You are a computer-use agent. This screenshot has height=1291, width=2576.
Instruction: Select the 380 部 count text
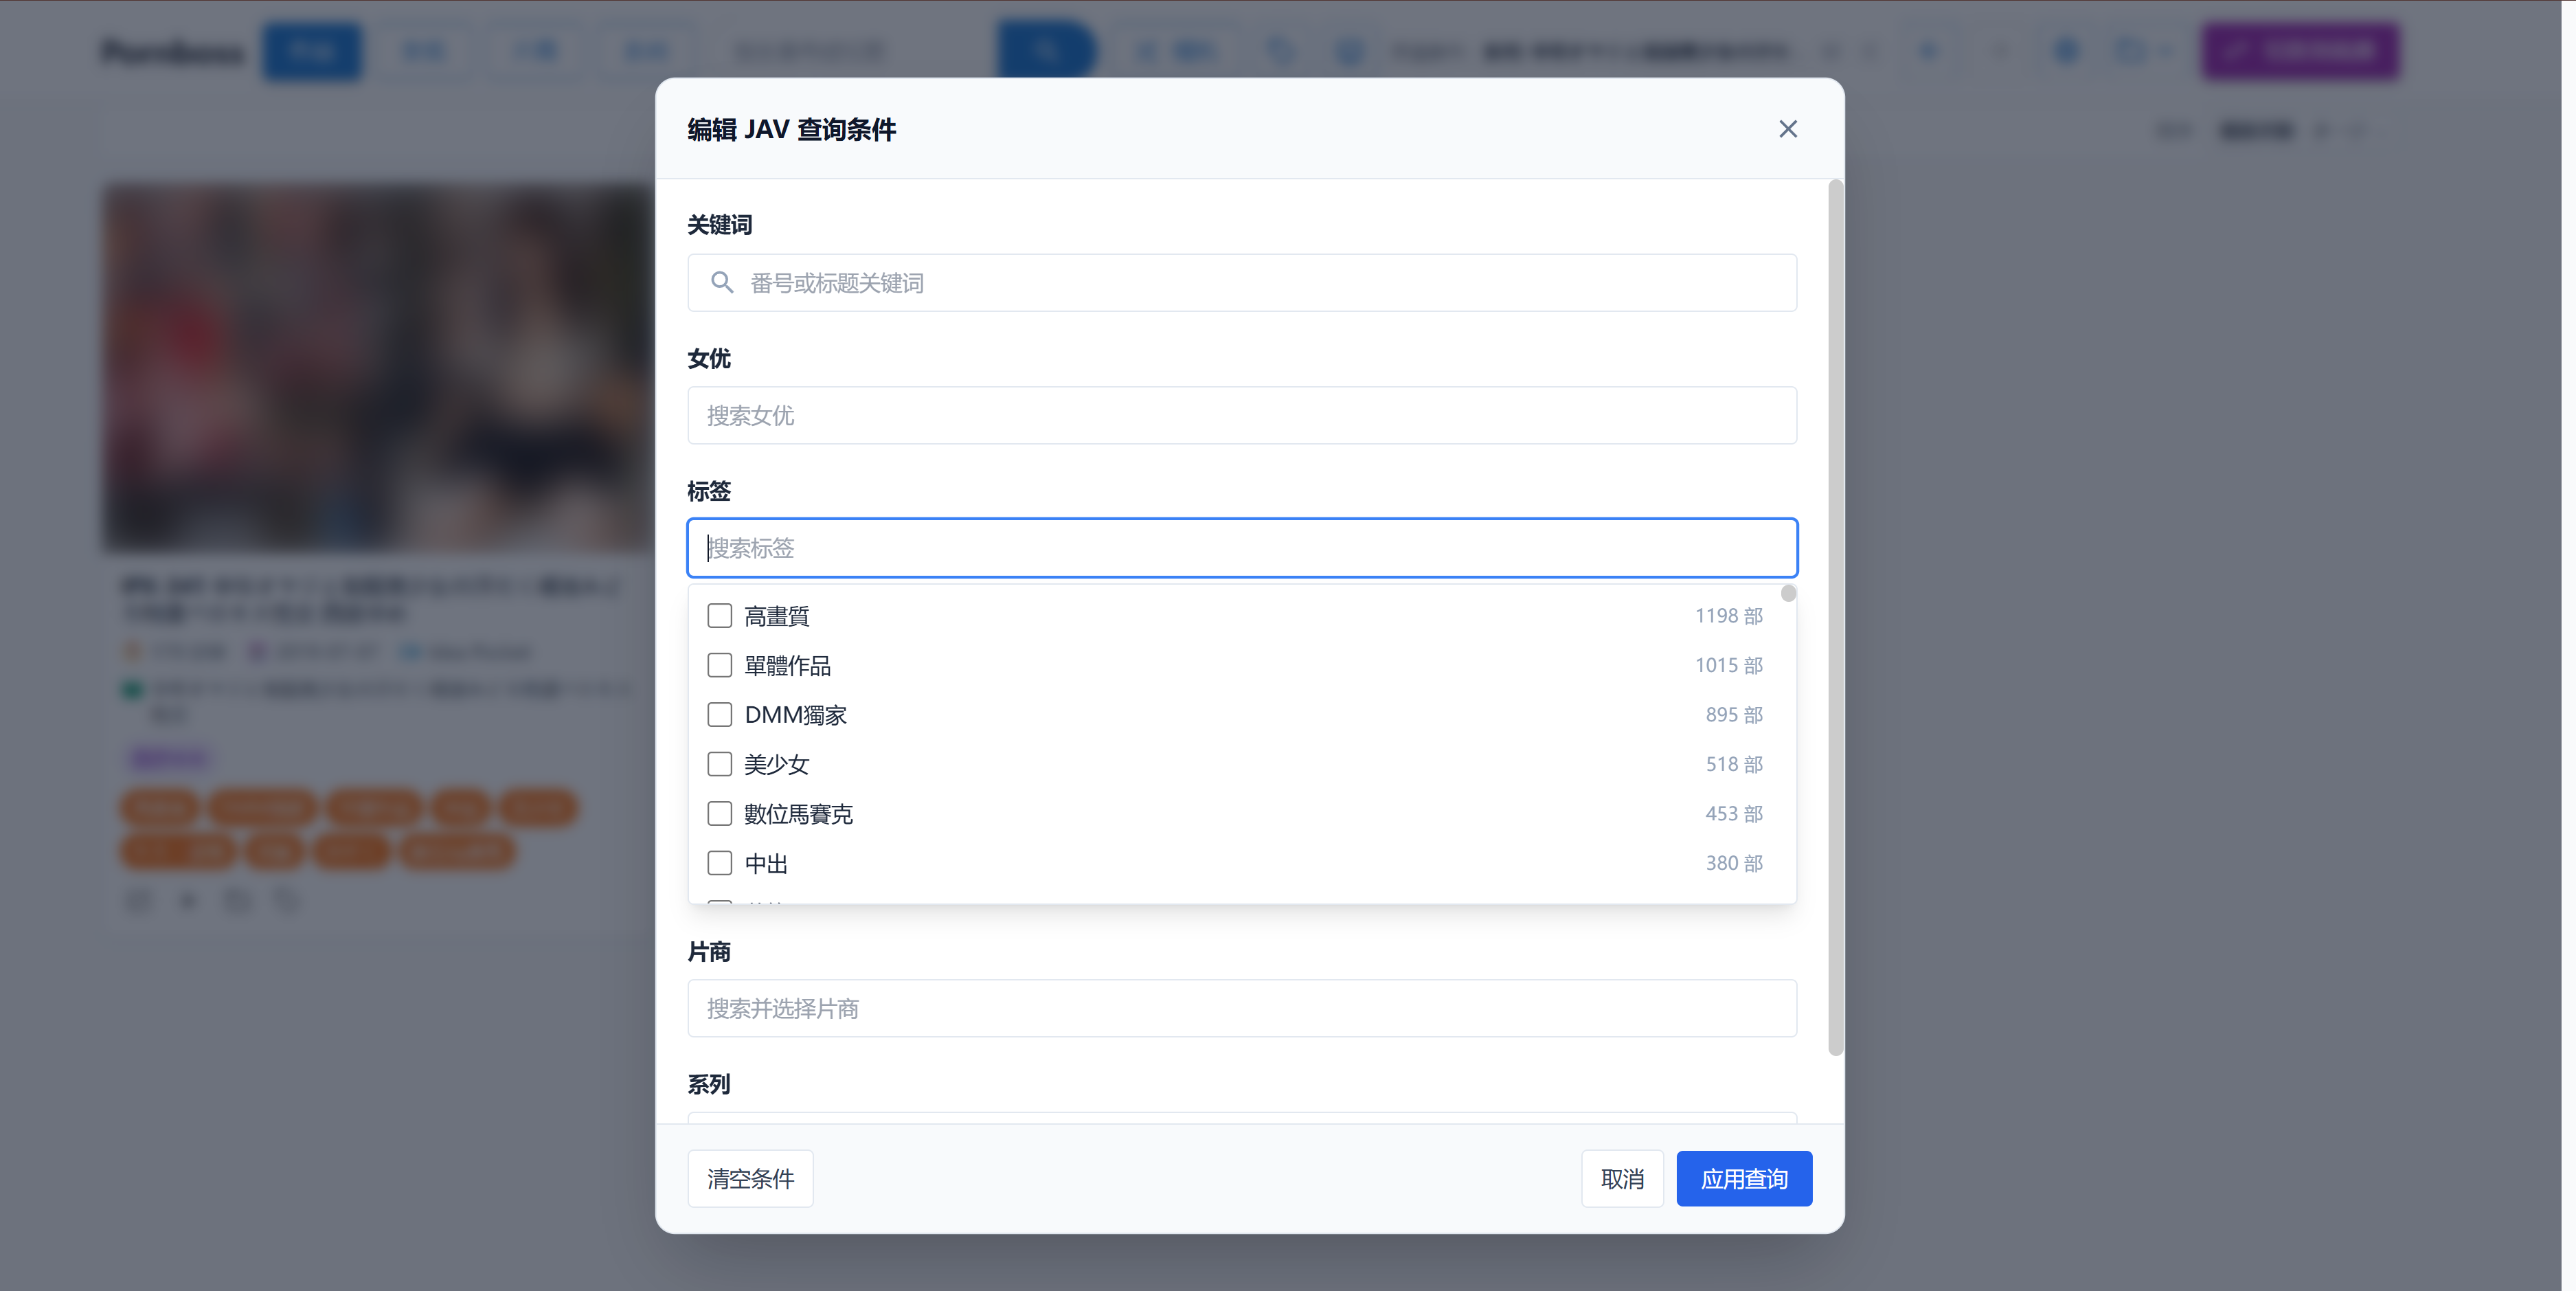click(x=1734, y=864)
